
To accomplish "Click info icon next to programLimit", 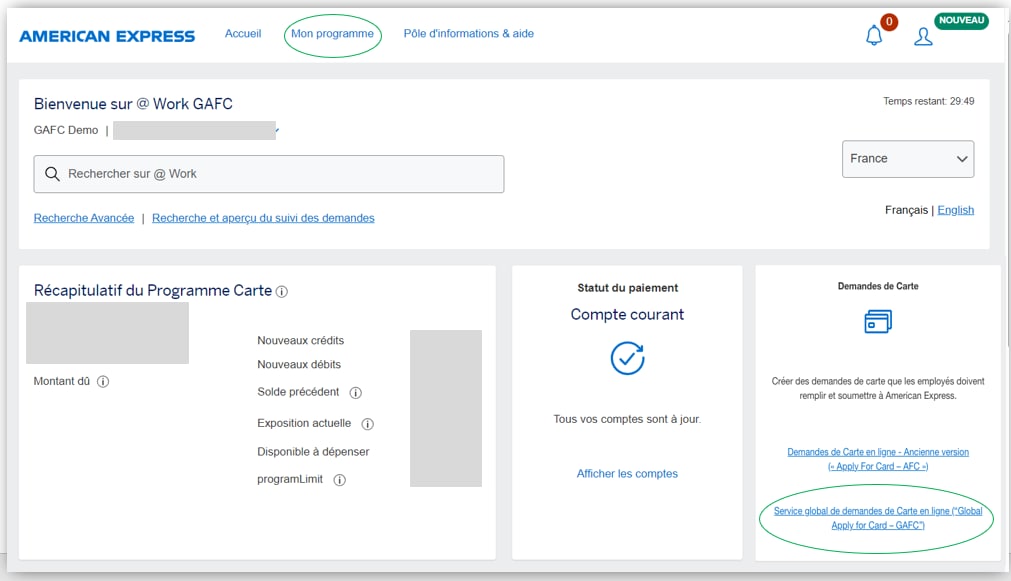I will coord(339,480).
